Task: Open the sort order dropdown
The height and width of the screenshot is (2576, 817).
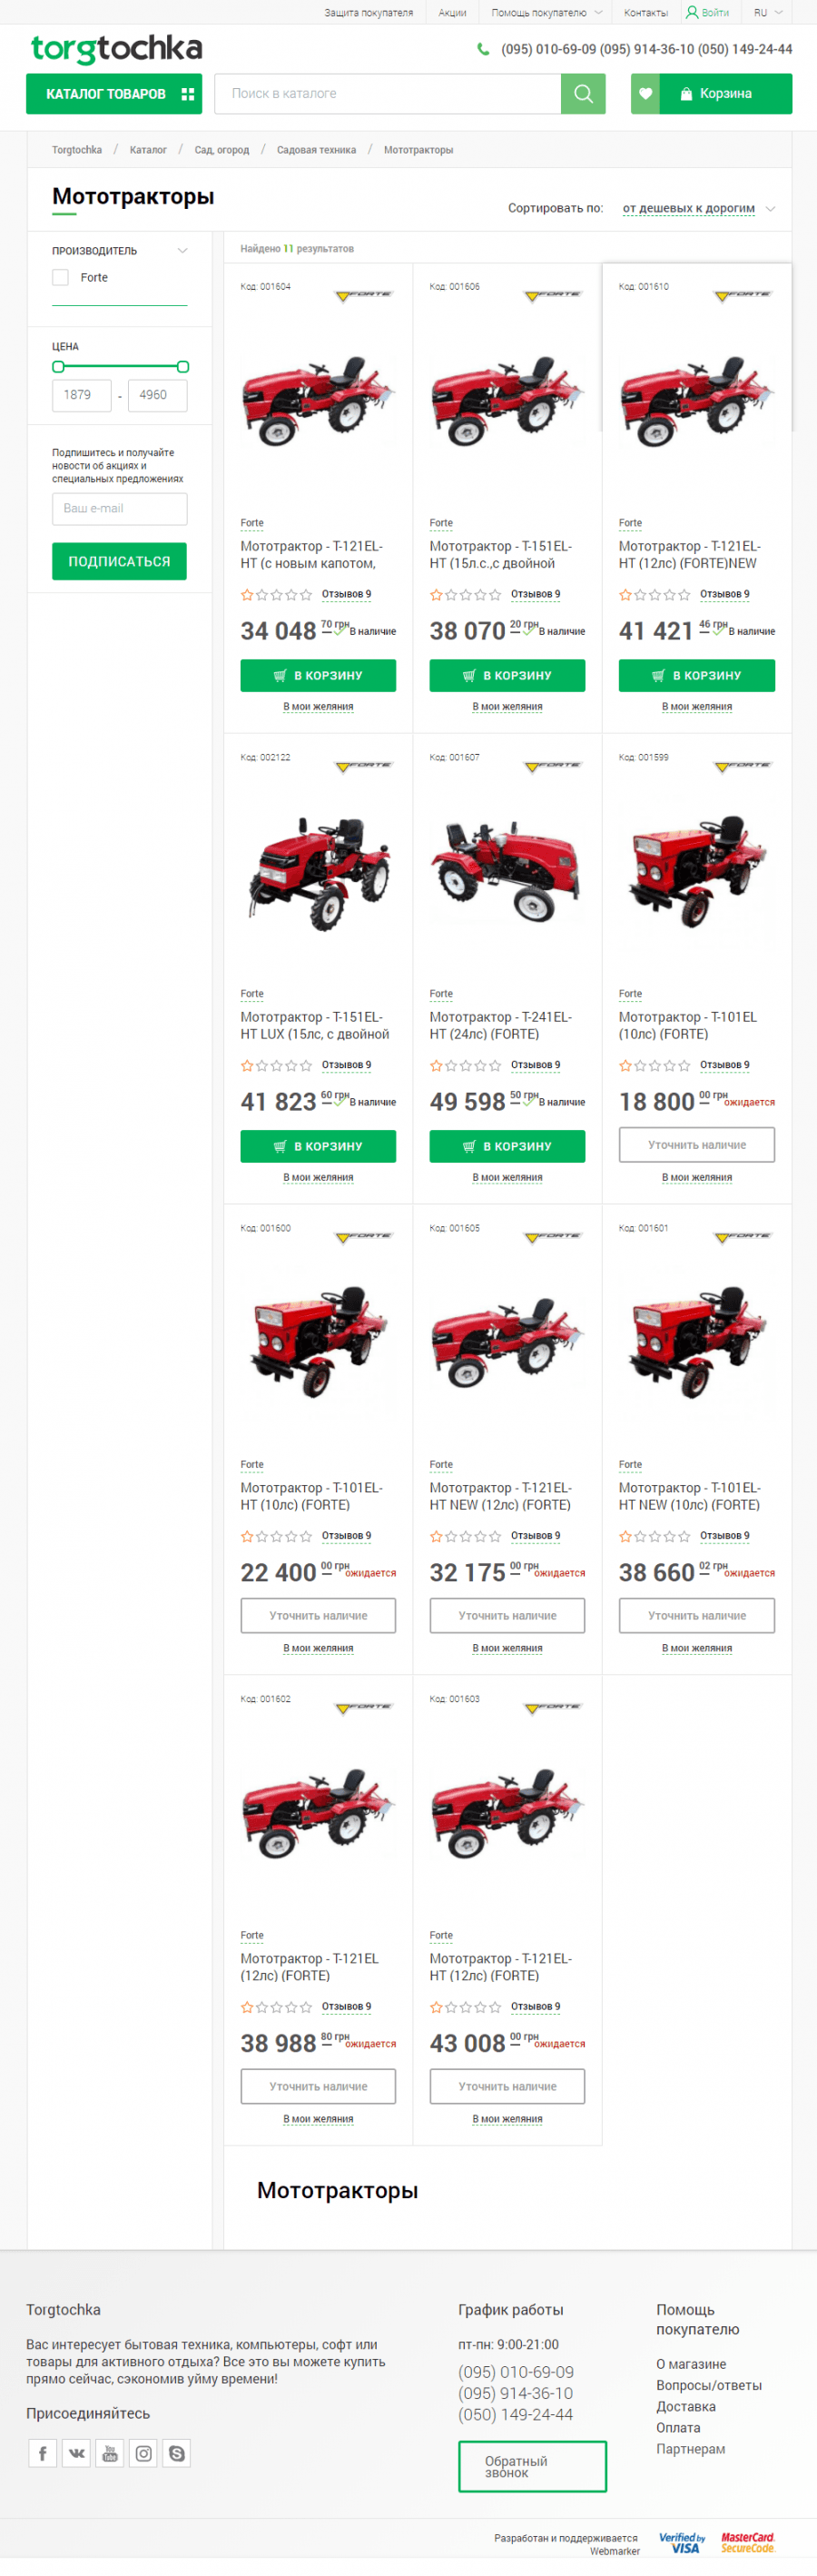Action: (x=698, y=209)
